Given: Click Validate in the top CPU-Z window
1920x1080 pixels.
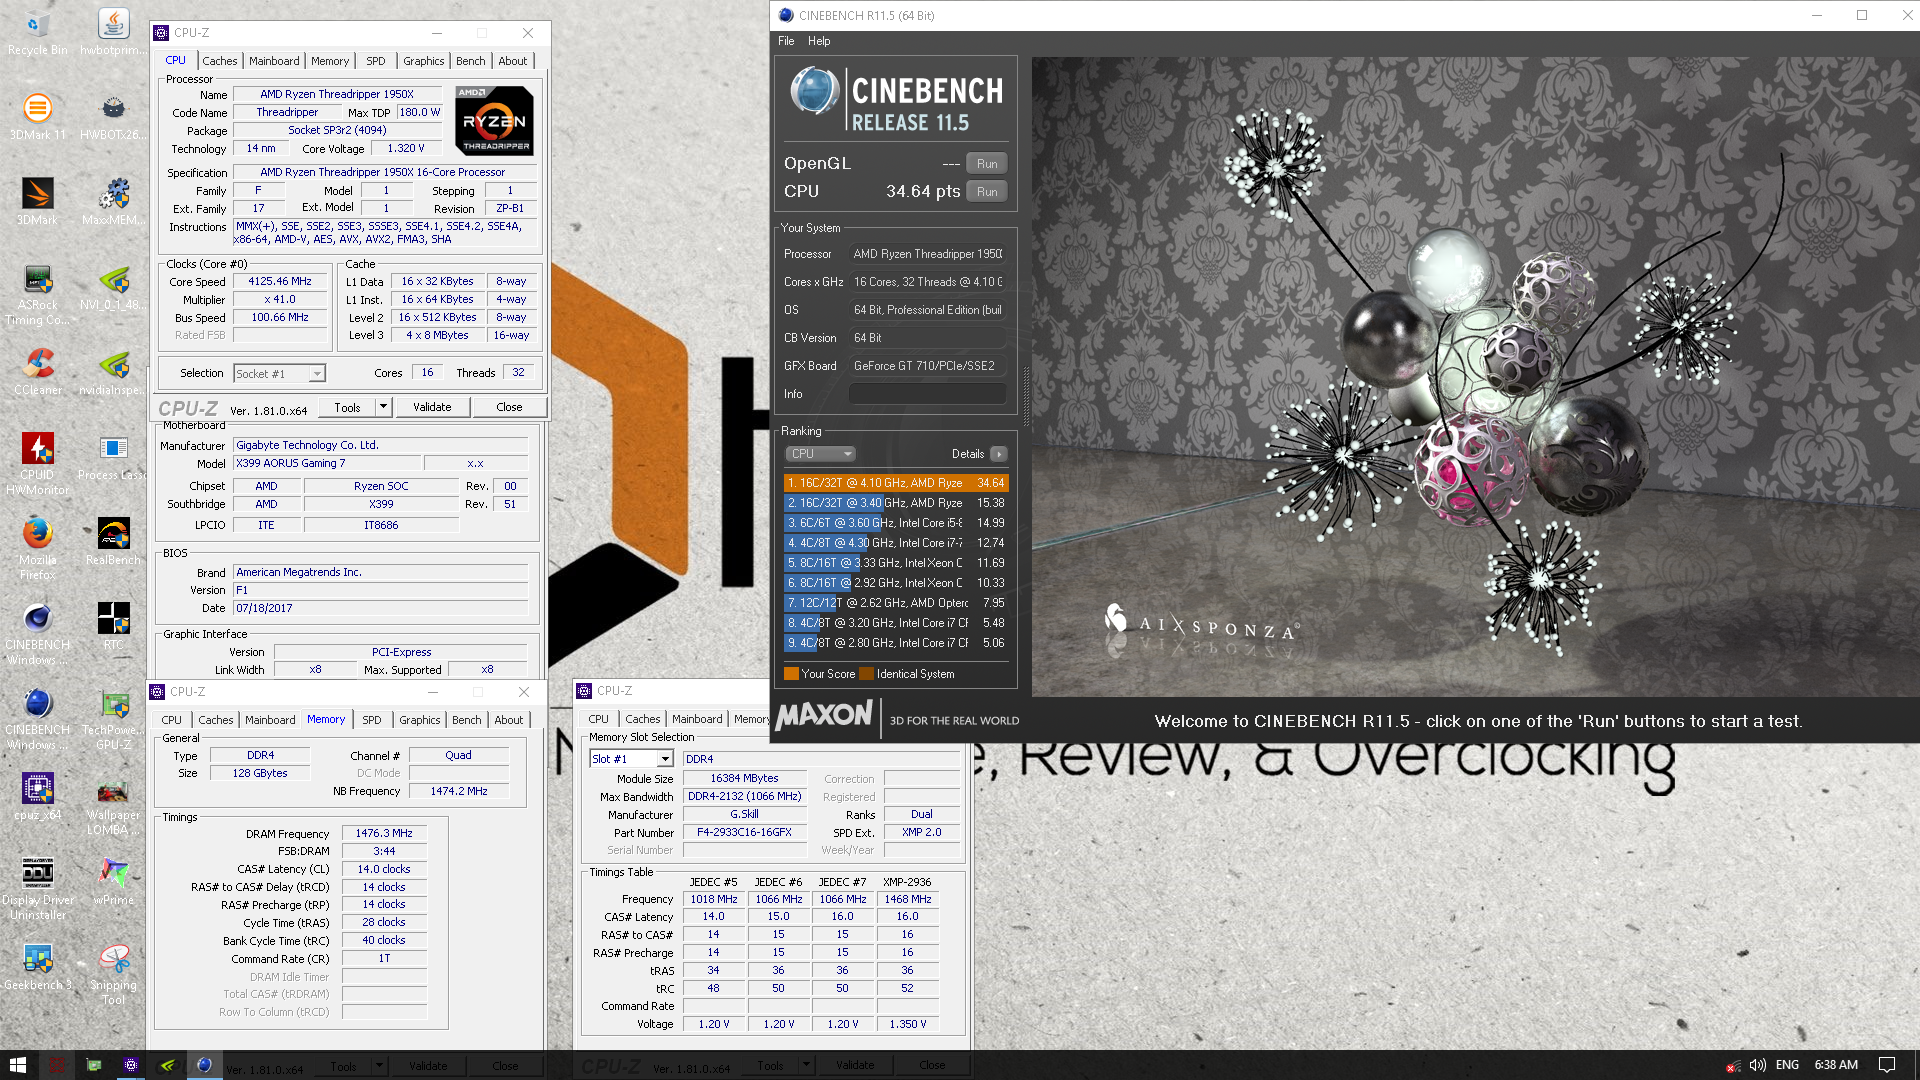Looking at the screenshot, I should [x=432, y=407].
